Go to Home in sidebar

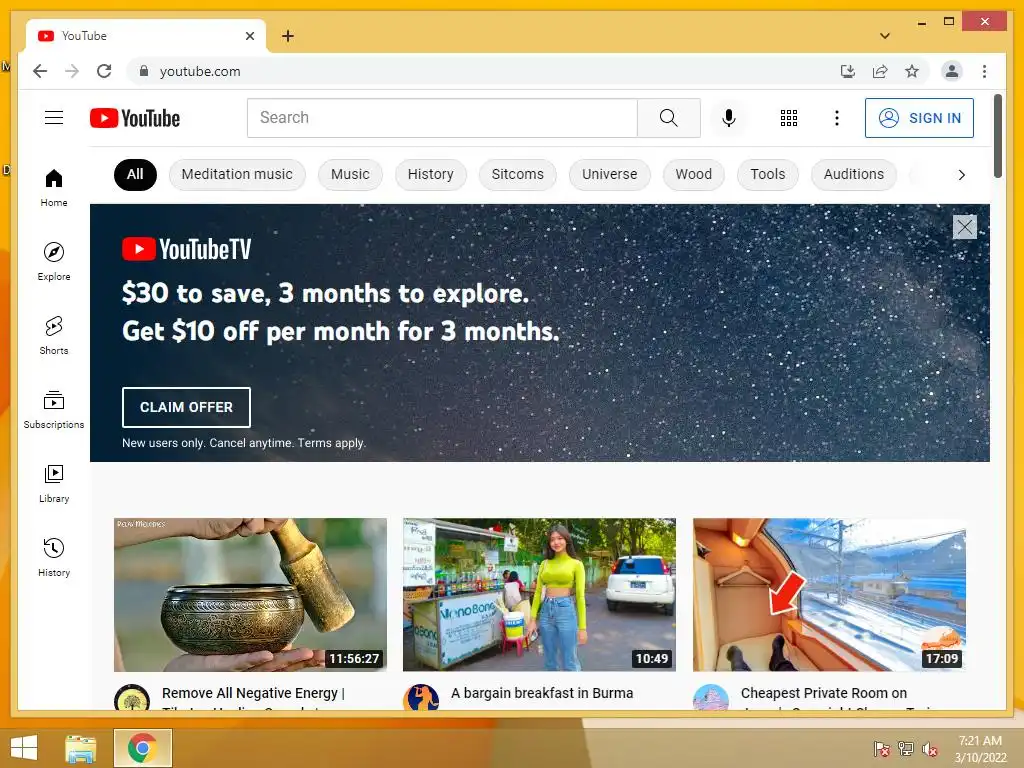coord(54,188)
